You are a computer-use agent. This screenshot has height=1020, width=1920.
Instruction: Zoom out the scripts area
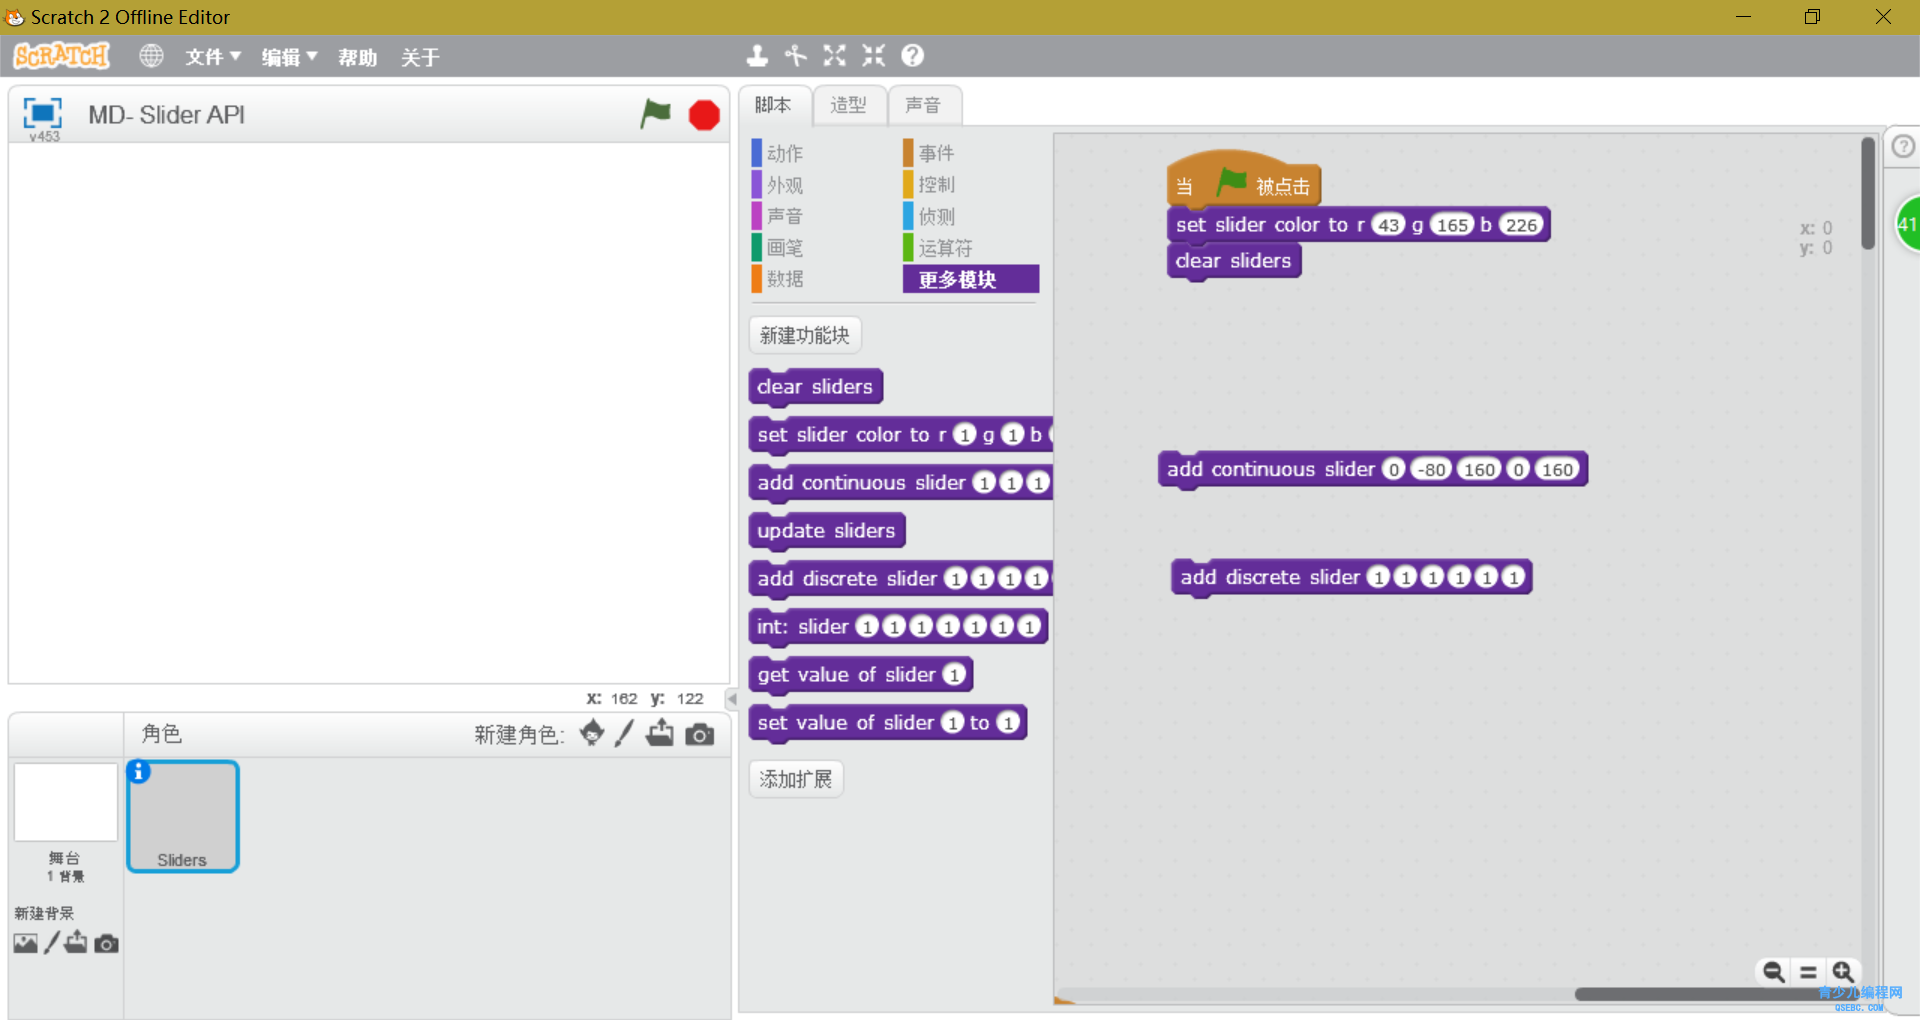click(1773, 971)
